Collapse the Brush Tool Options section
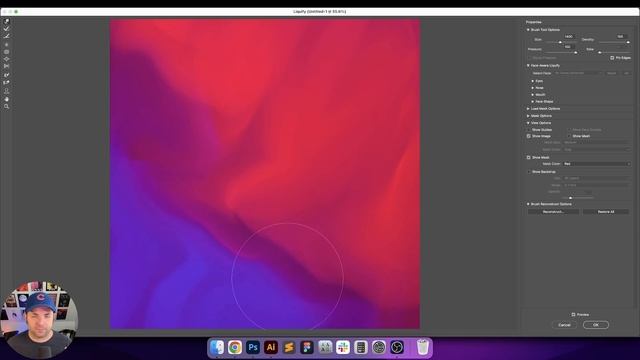This screenshot has width=640, height=360. tap(528, 30)
